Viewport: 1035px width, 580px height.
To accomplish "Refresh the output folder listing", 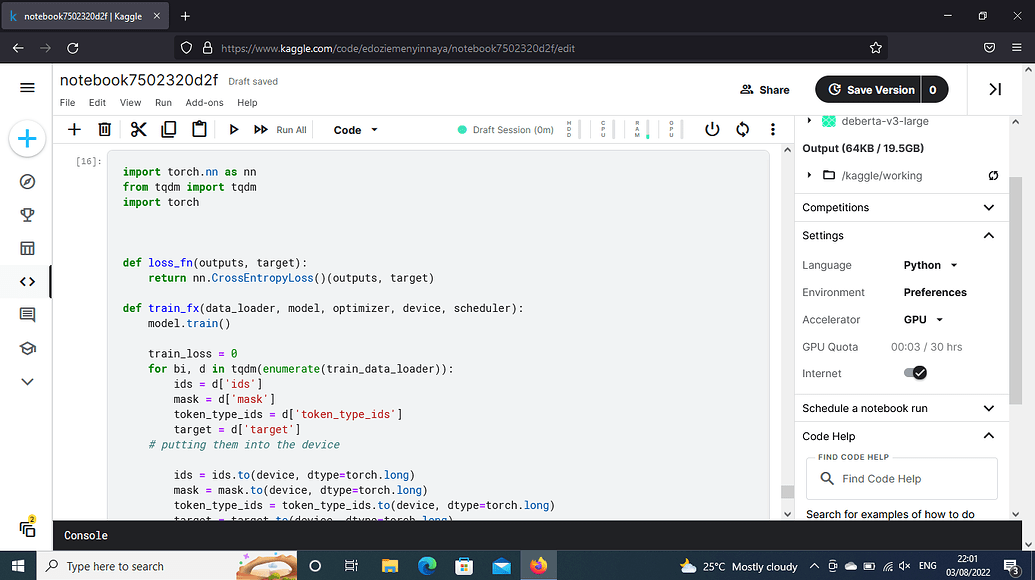I will click(x=993, y=176).
